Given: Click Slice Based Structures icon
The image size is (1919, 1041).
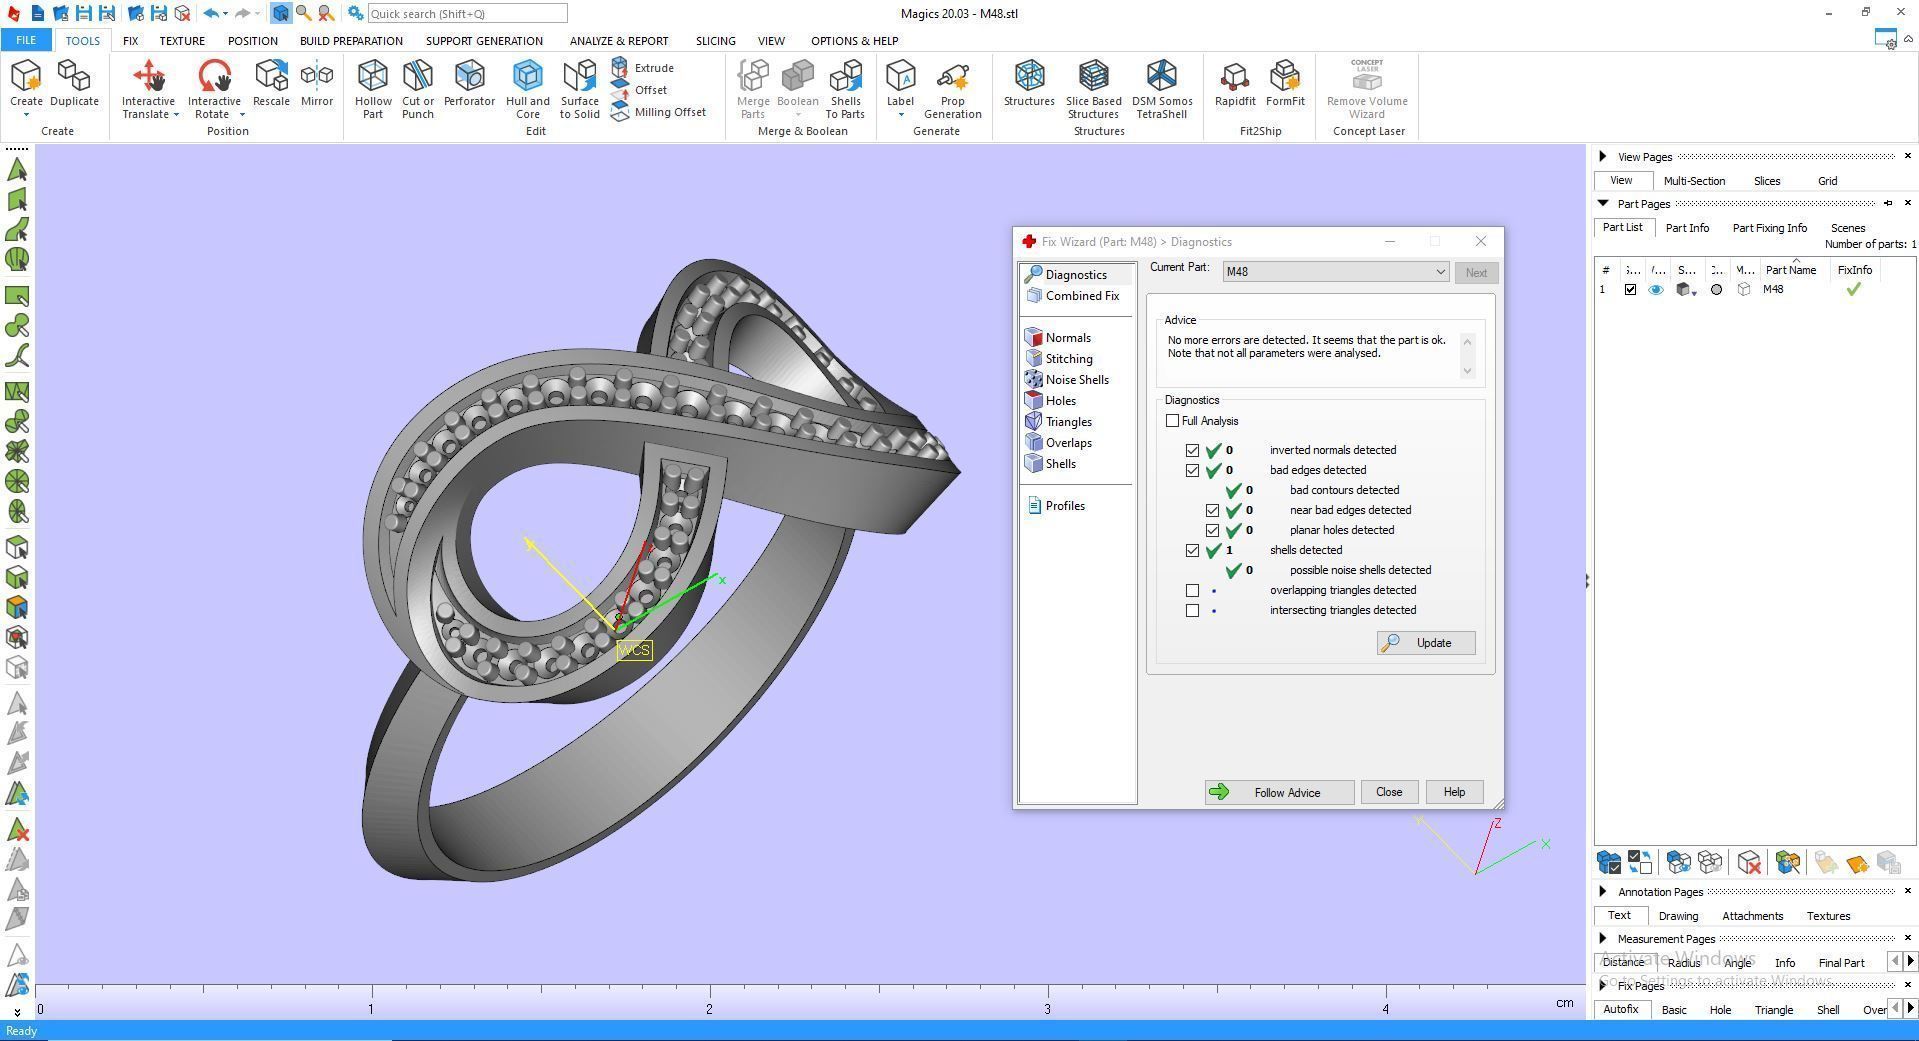Looking at the screenshot, I should [1094, 88].
